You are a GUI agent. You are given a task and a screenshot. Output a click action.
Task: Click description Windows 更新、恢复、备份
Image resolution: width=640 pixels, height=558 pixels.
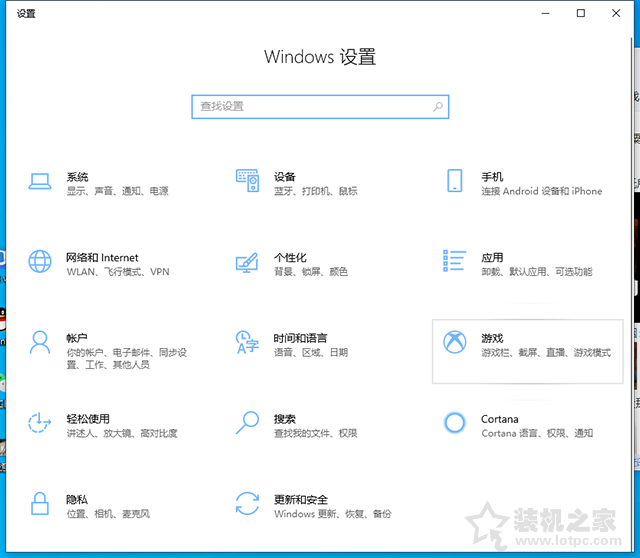[x=333, y=514]
